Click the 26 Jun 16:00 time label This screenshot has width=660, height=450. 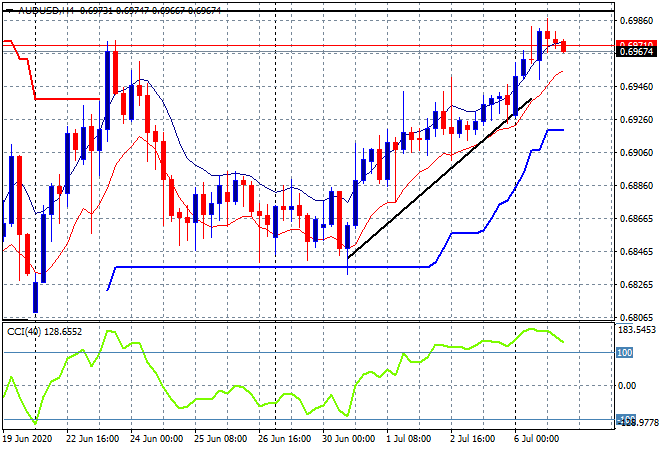(285, 439)
